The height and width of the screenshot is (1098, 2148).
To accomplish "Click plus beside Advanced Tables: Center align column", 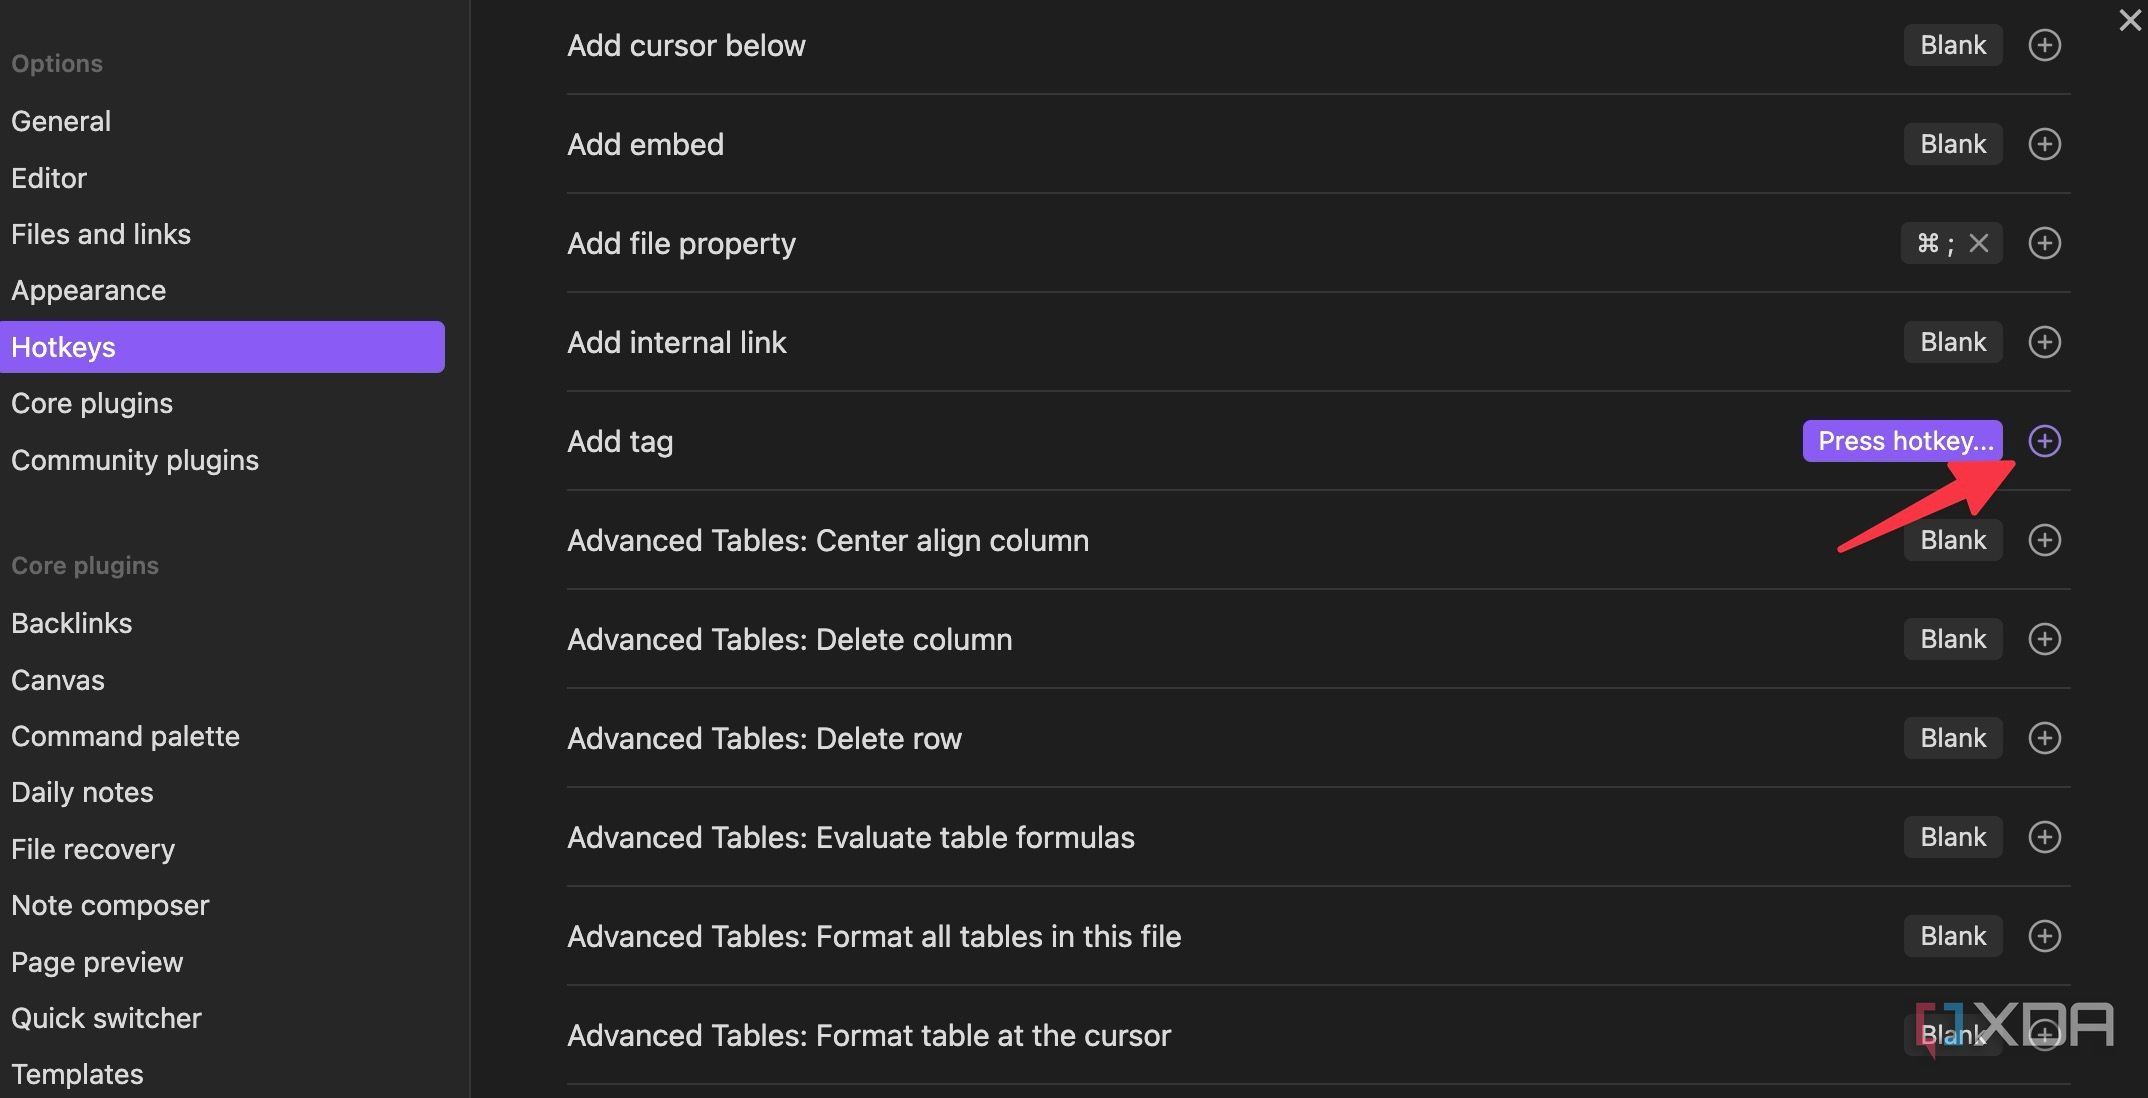I will 2045,539.
